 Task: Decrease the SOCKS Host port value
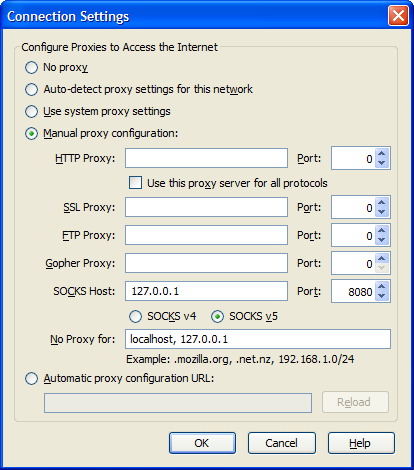(382, 296)
